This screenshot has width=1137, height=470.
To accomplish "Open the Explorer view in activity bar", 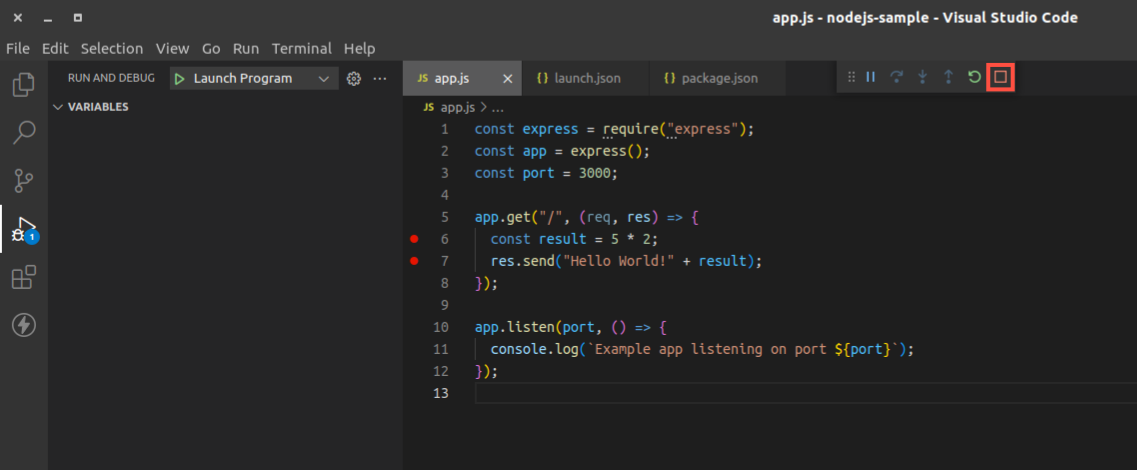I will (x=24, y=85).
